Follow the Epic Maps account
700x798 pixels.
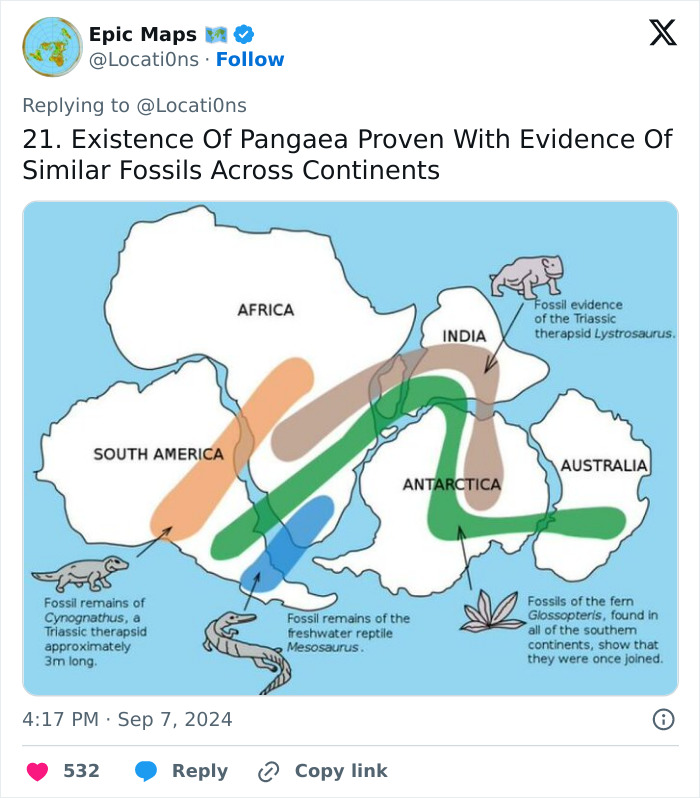pos(250,60)
